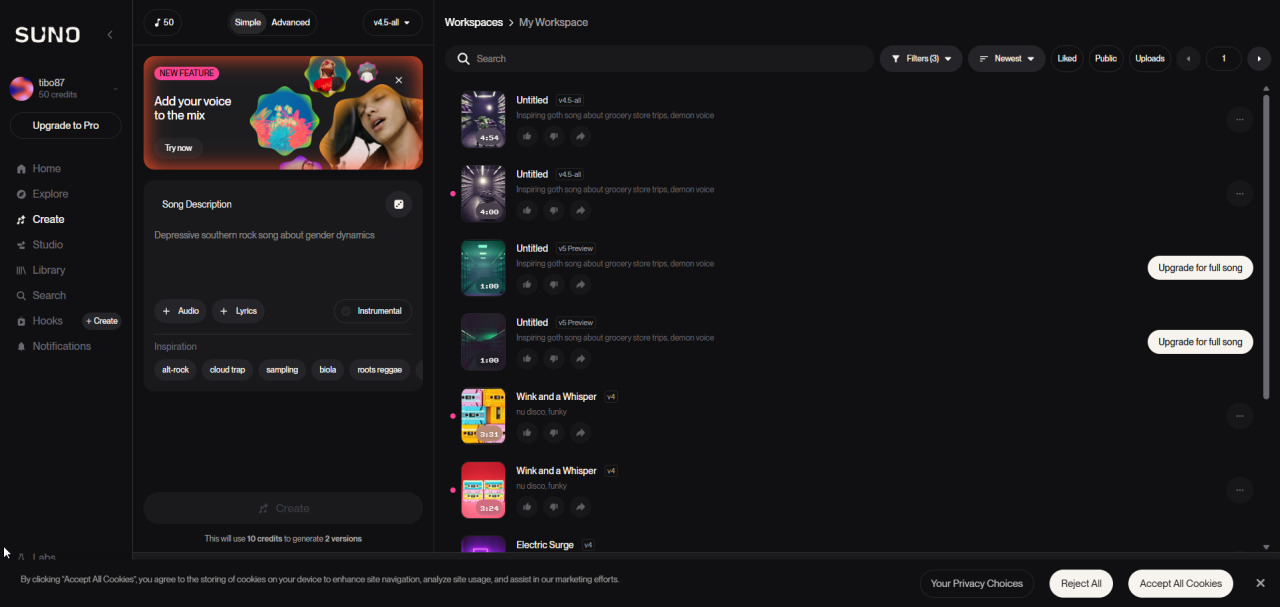Like the 4:54 Untitled song
Screen dimensions: 1280x607
point(527,137)
